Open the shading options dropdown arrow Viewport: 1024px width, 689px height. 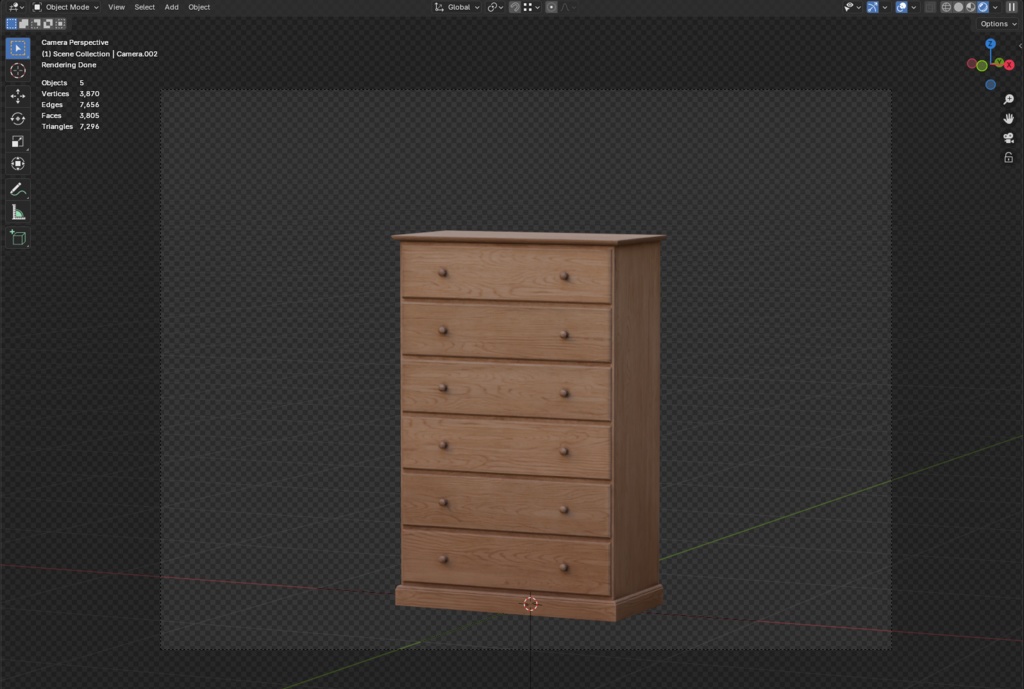tap(995, 7)
